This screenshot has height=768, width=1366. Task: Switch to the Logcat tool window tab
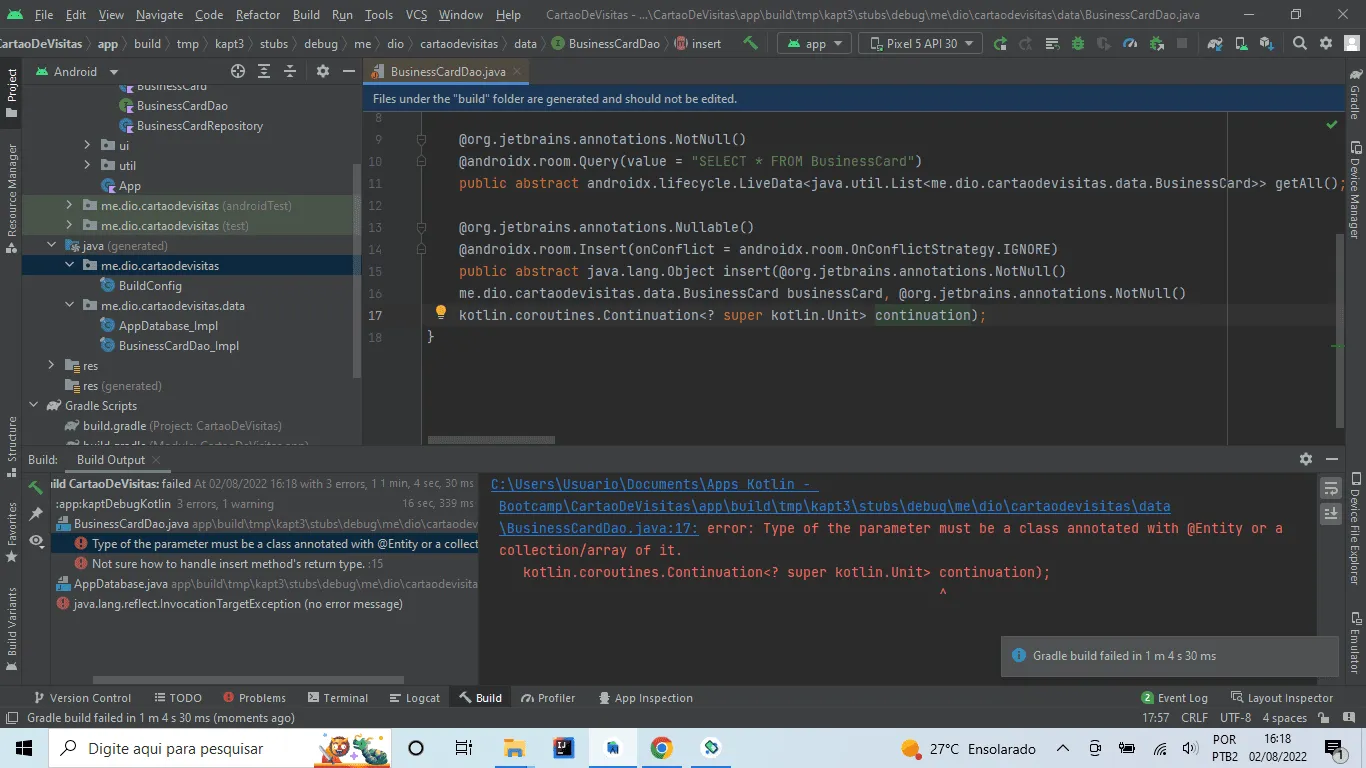pyautogui.click(x=415, y=698)
